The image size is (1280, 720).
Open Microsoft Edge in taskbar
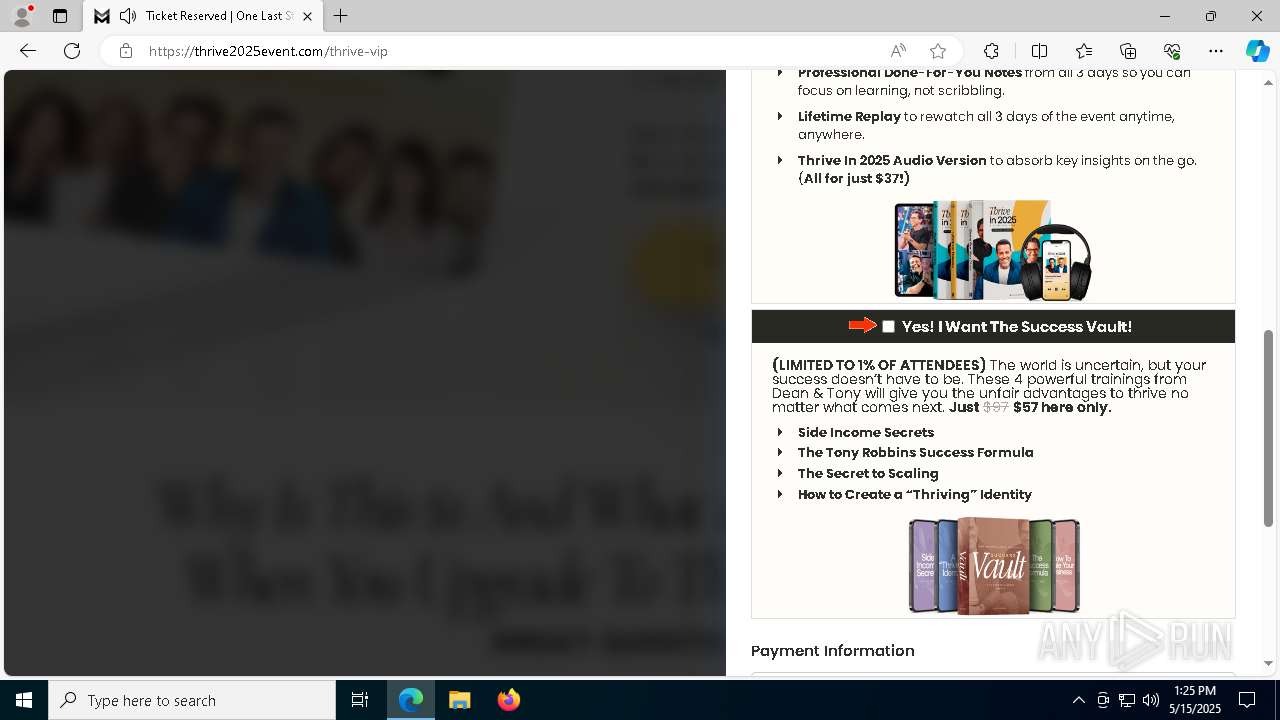click(x=411, y=700)
